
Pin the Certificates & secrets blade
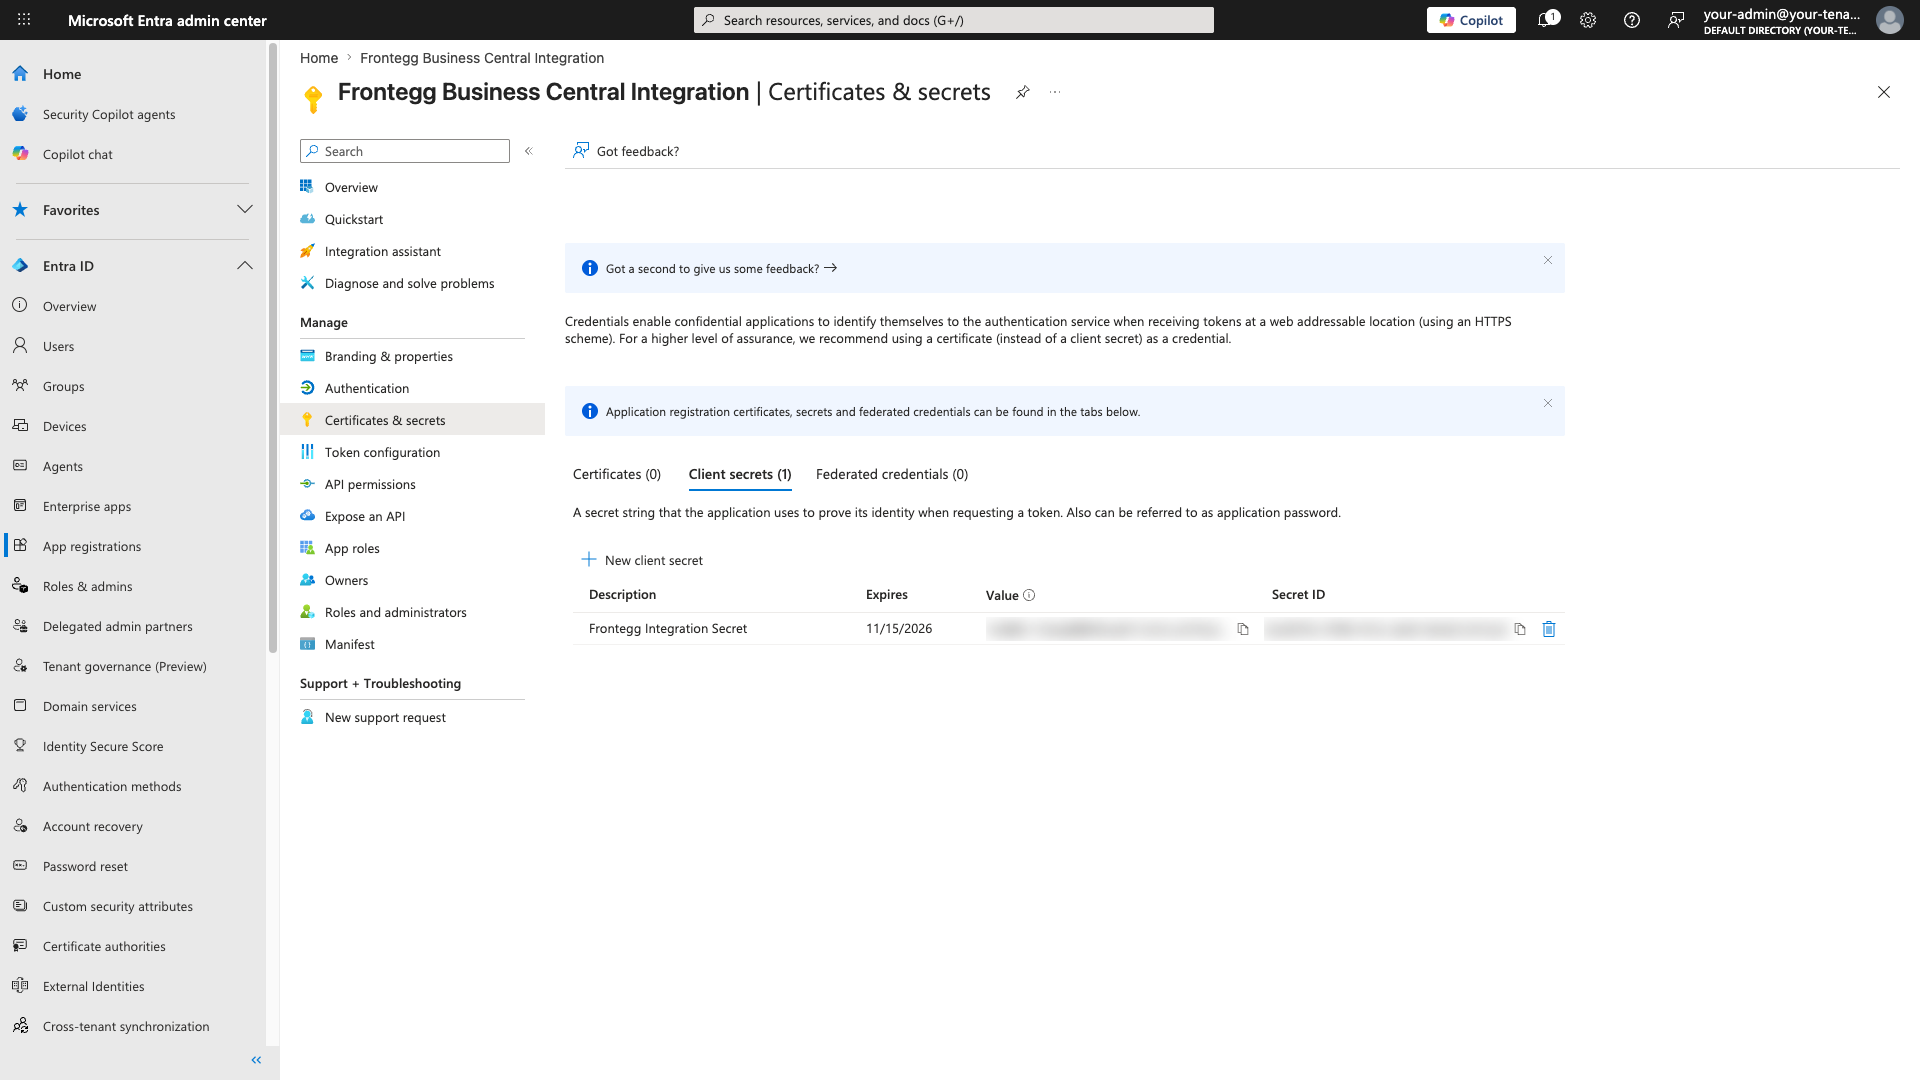point(1022,92)
